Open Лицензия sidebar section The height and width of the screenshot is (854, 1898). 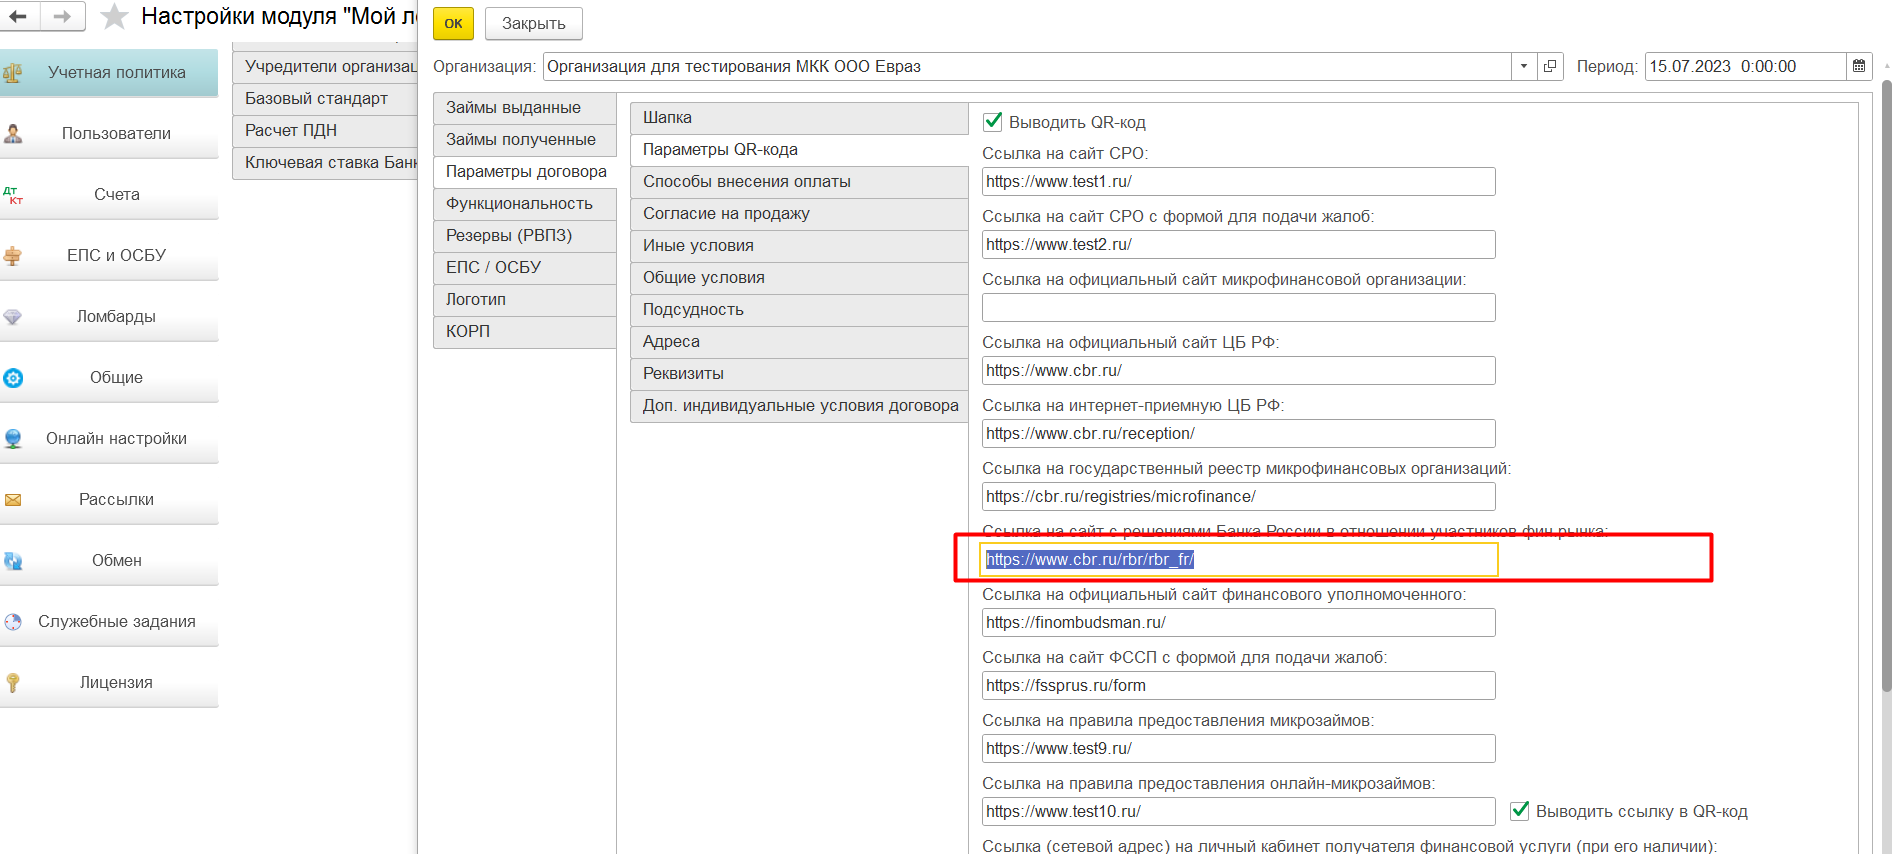[109, 683]
